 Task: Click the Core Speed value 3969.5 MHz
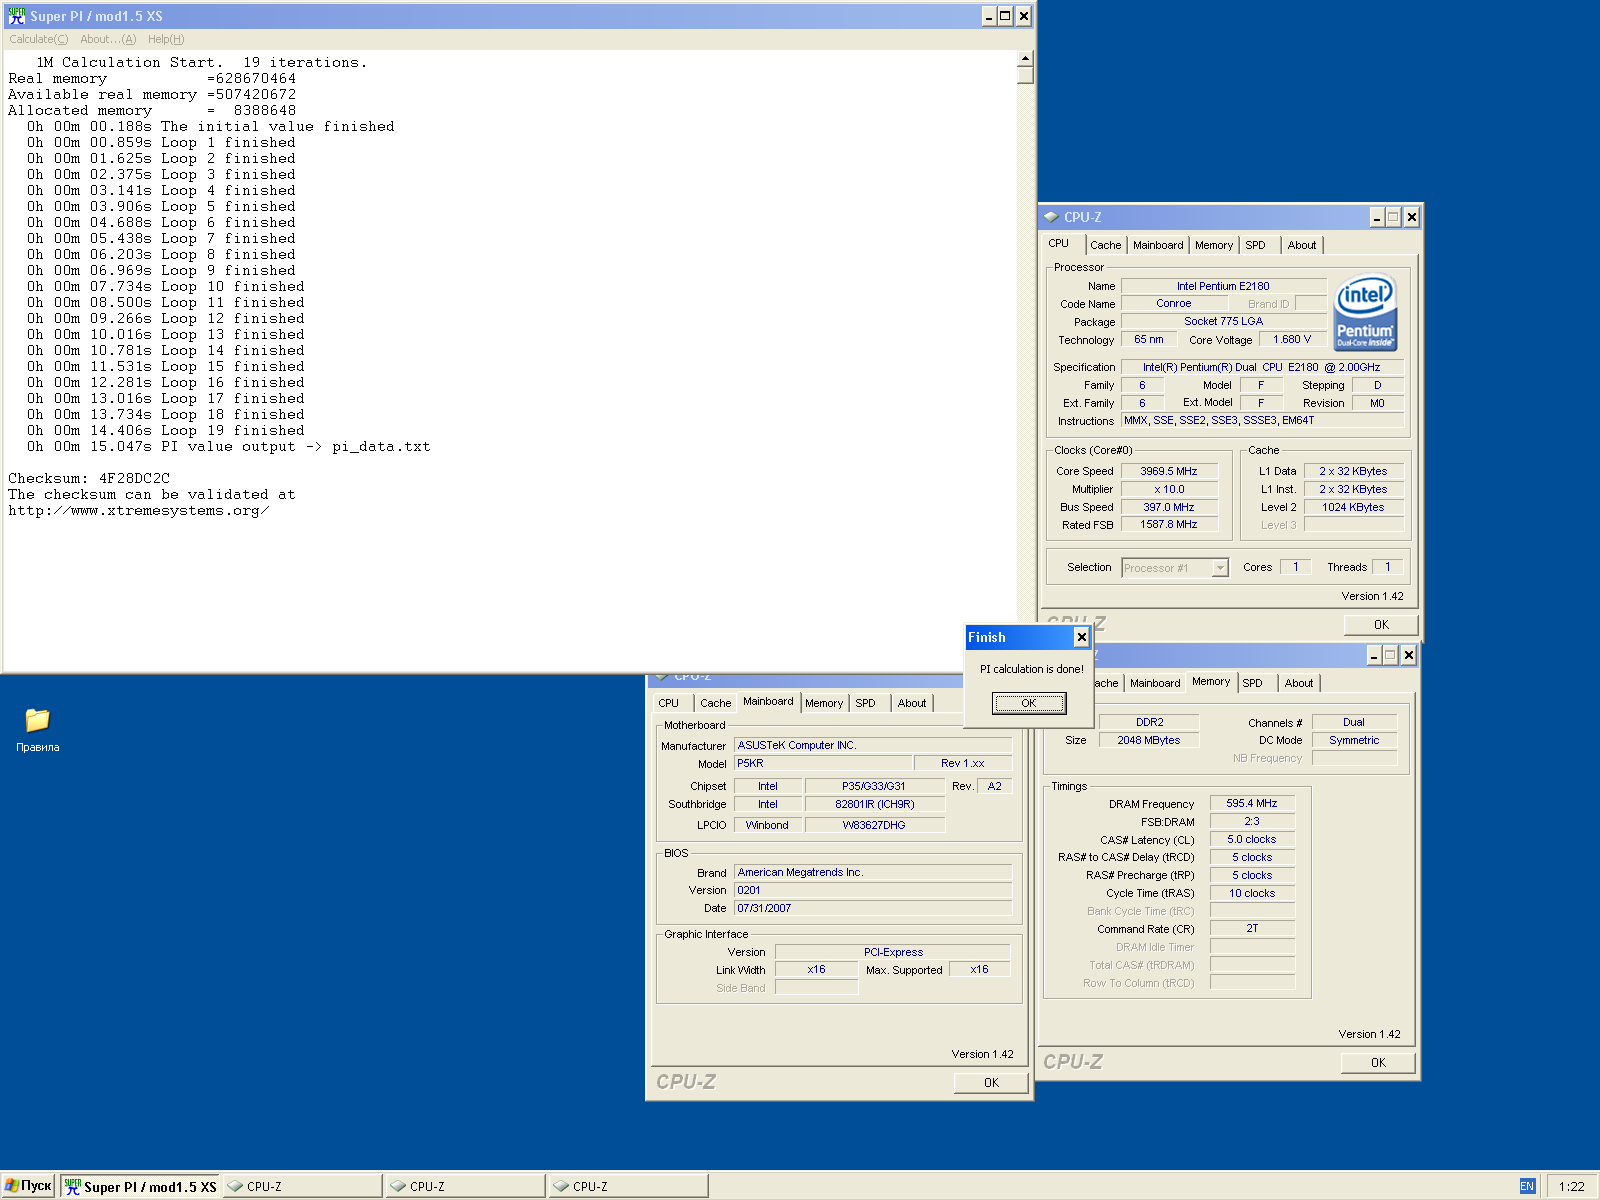pyautogui.click(x=1169, y=471)
